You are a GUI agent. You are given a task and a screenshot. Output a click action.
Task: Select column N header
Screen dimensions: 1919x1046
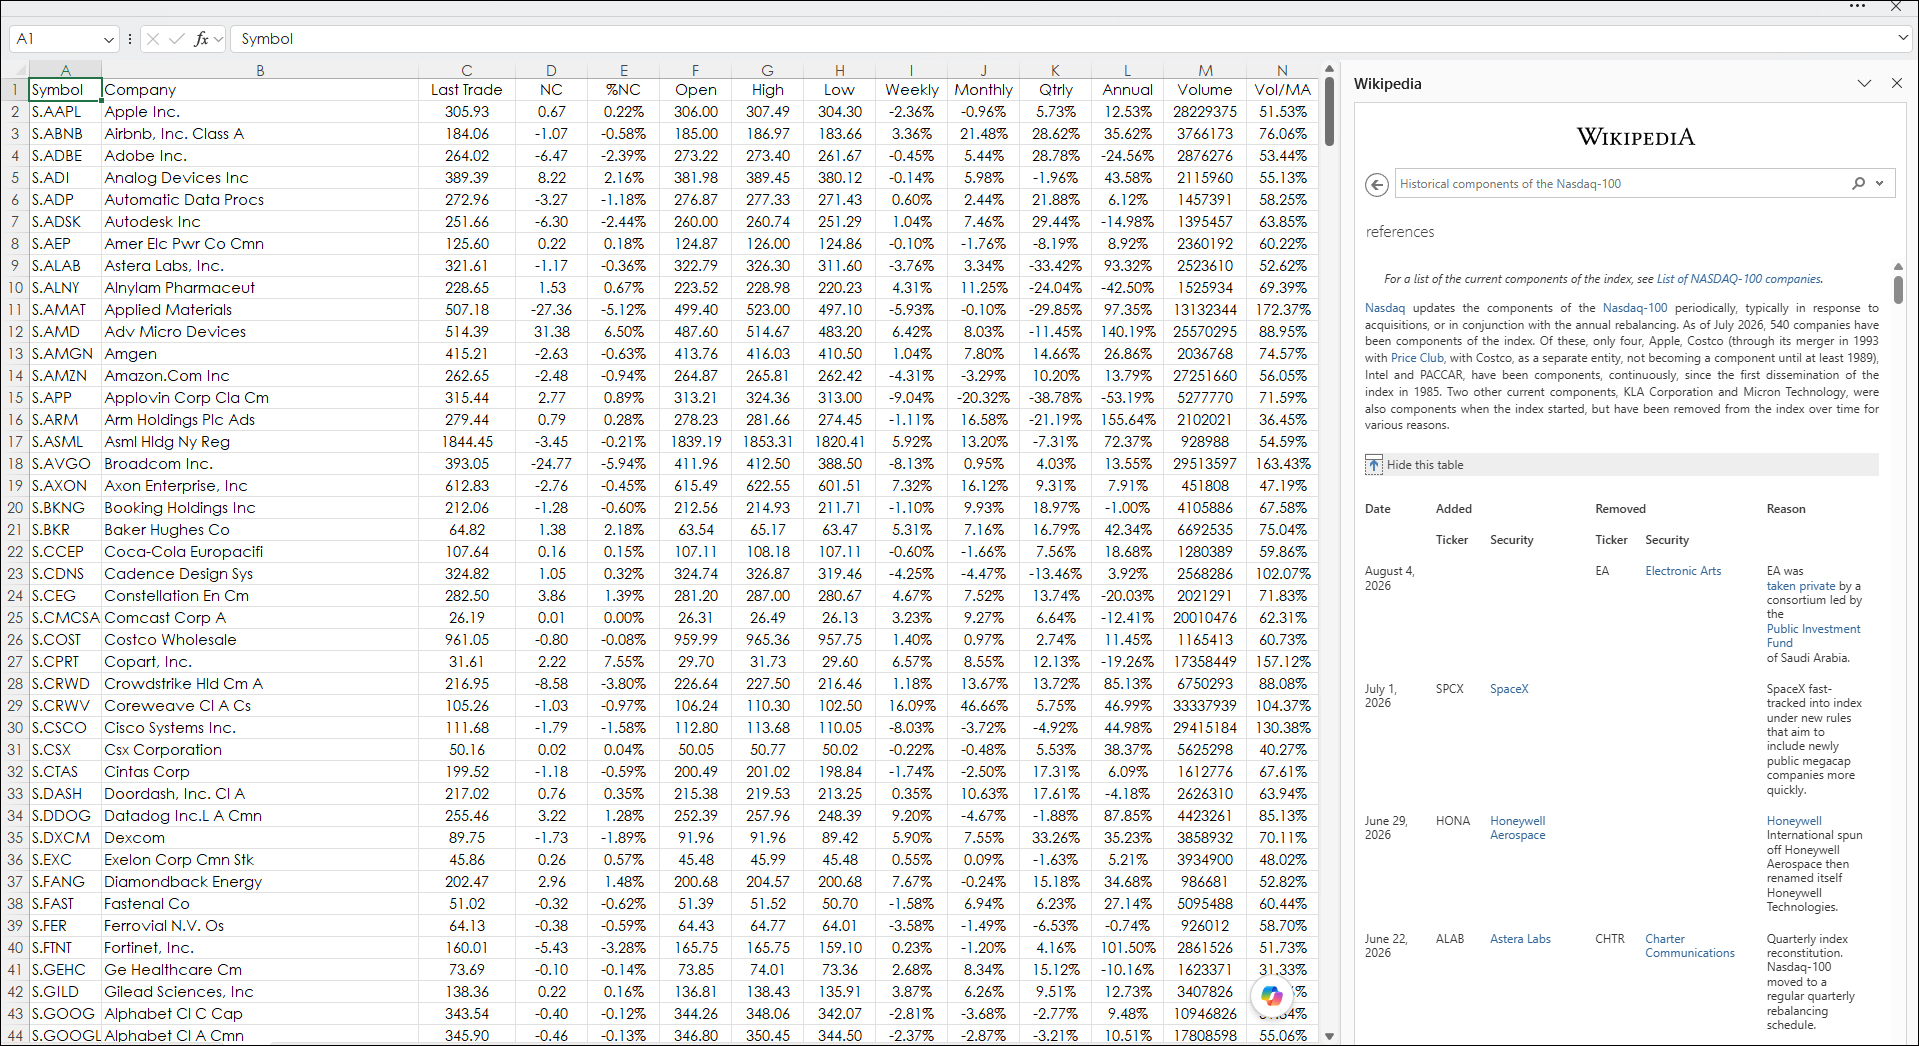pos(1282,70)
